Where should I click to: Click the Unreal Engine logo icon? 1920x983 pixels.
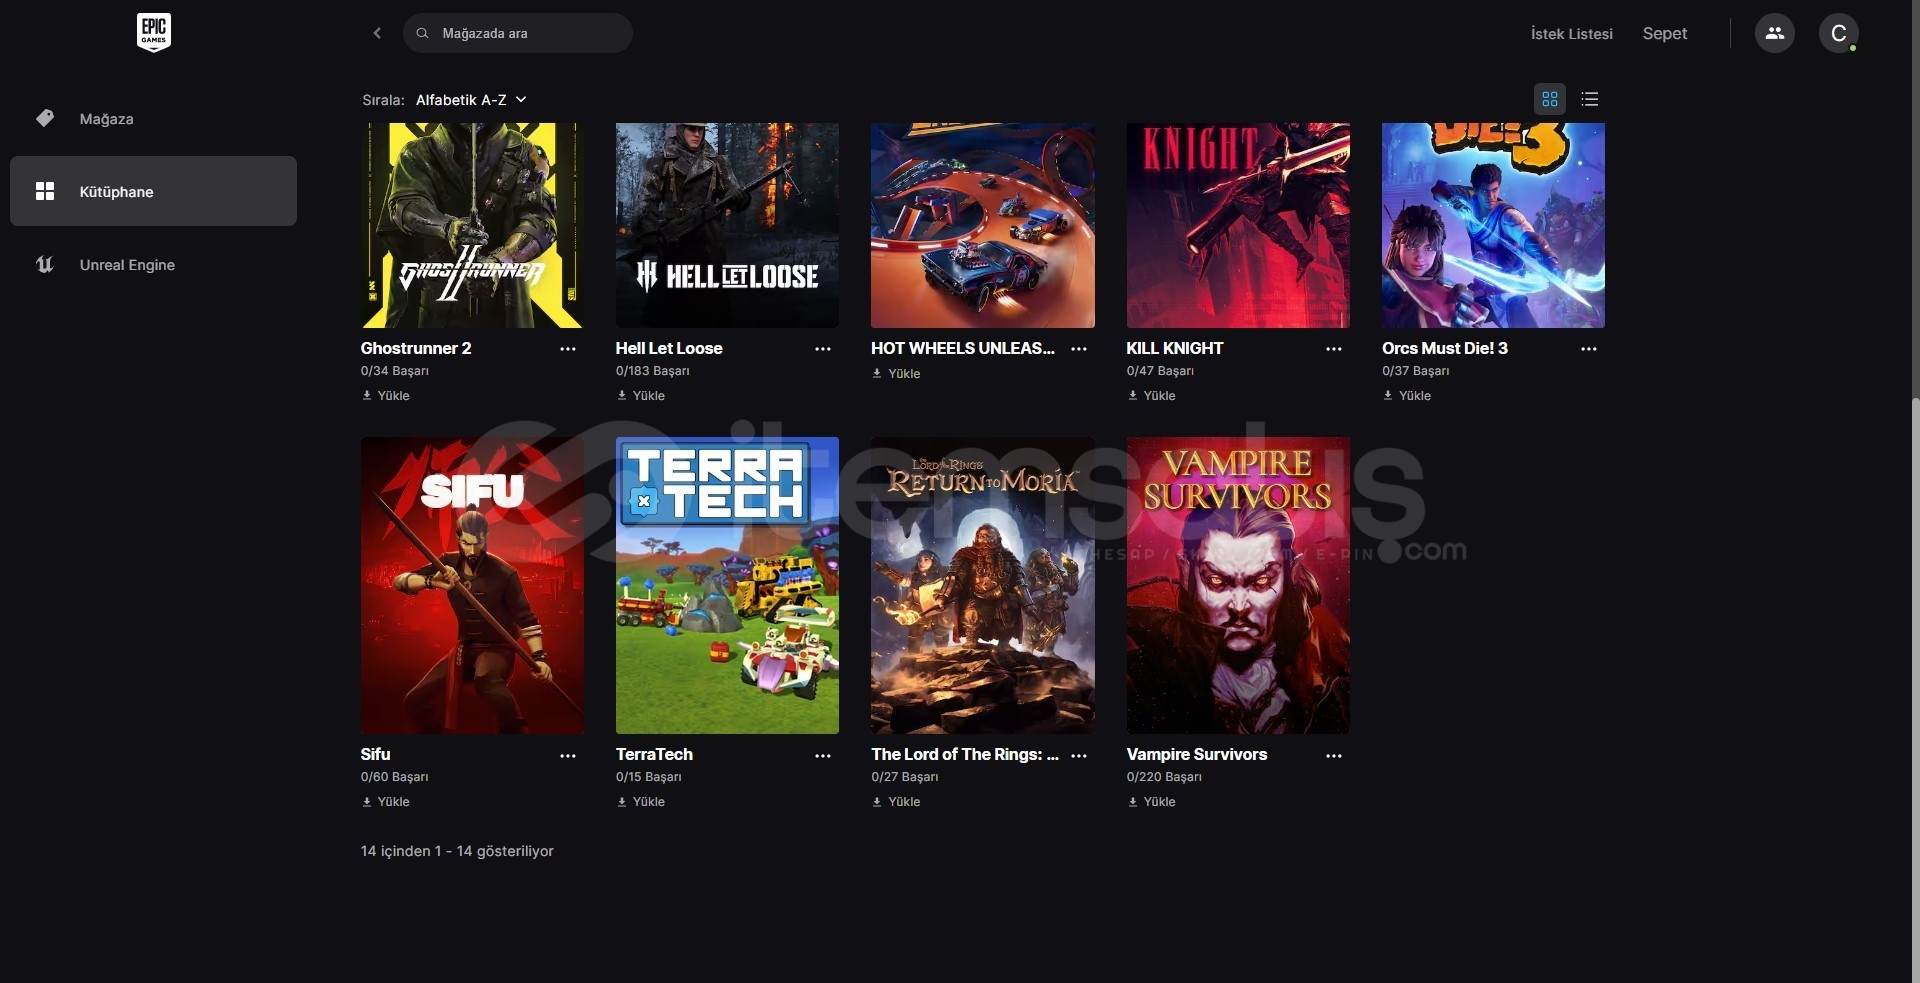[x=45, y=264]
